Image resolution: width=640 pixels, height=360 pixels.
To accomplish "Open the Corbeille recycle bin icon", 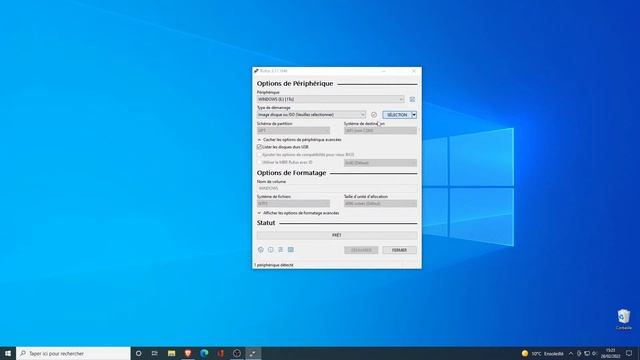I will point(624,319).
